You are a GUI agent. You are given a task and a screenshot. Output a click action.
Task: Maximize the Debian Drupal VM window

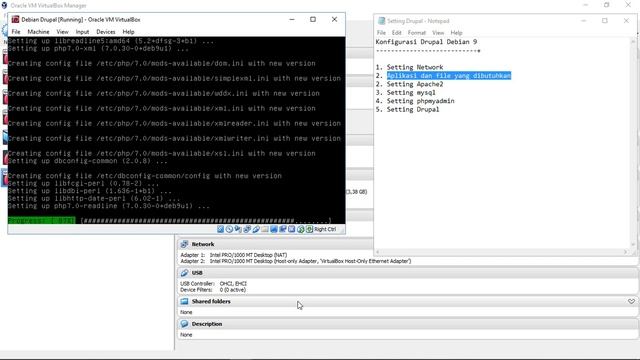click(313, 19)
